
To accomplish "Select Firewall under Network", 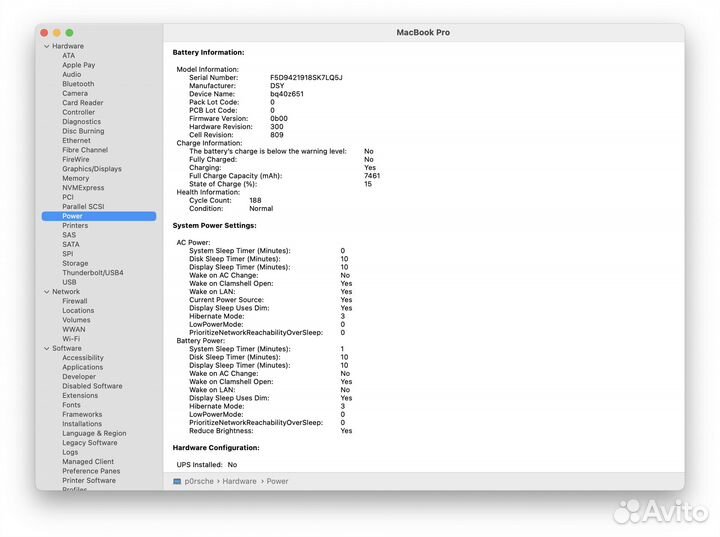I will [74, 301].
